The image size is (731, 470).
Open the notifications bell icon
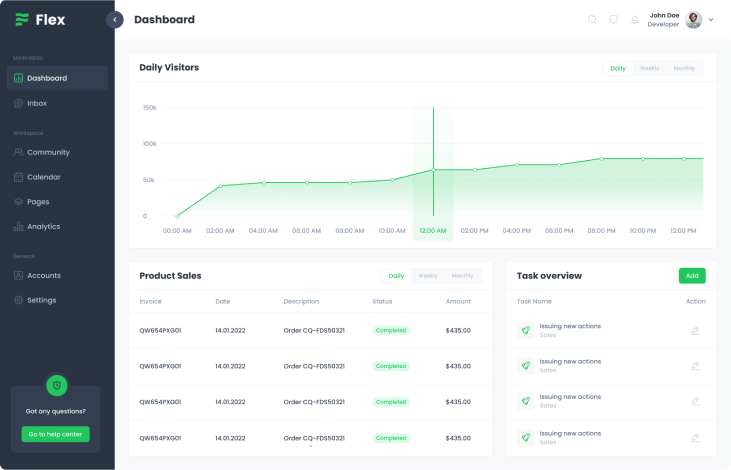pos(634,19)
